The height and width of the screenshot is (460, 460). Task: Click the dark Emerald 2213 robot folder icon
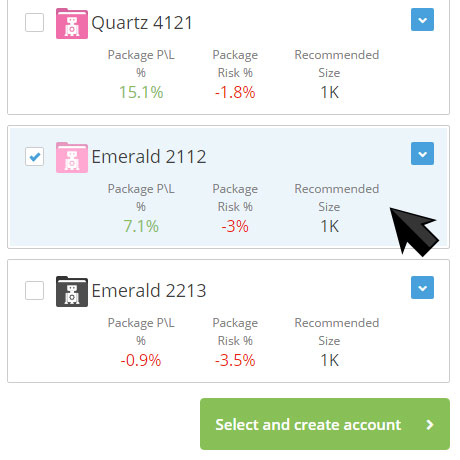point(72,291)
